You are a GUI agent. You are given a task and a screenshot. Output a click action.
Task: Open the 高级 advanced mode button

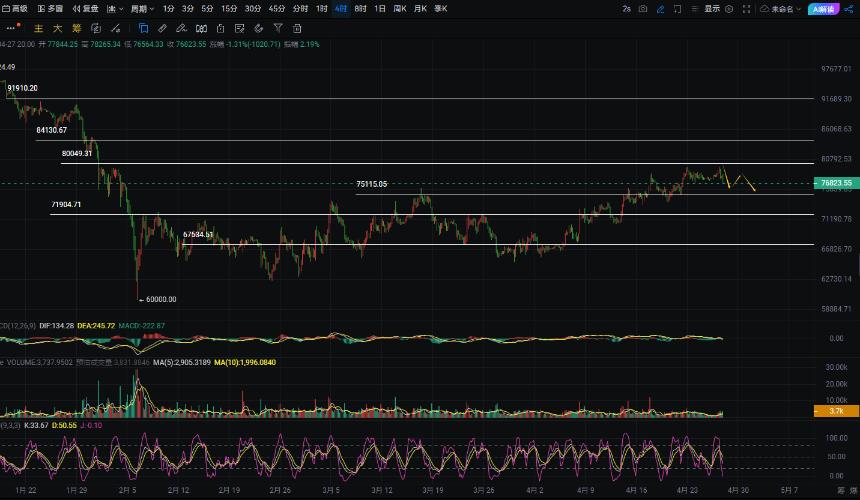15,9
